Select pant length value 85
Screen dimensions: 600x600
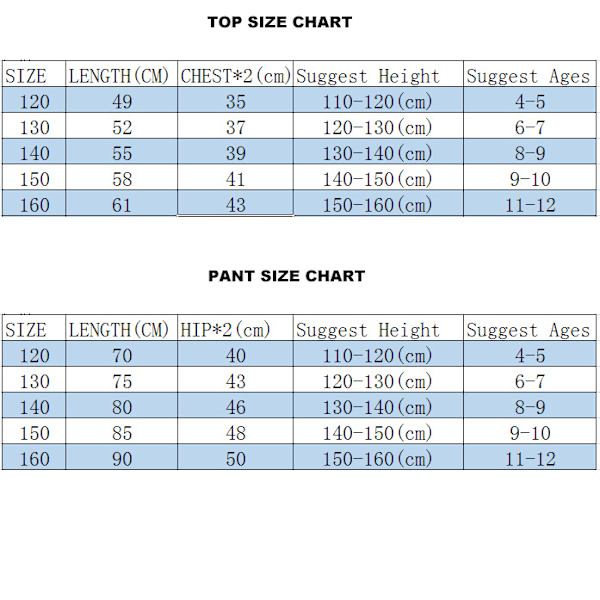tap(122, 431)
